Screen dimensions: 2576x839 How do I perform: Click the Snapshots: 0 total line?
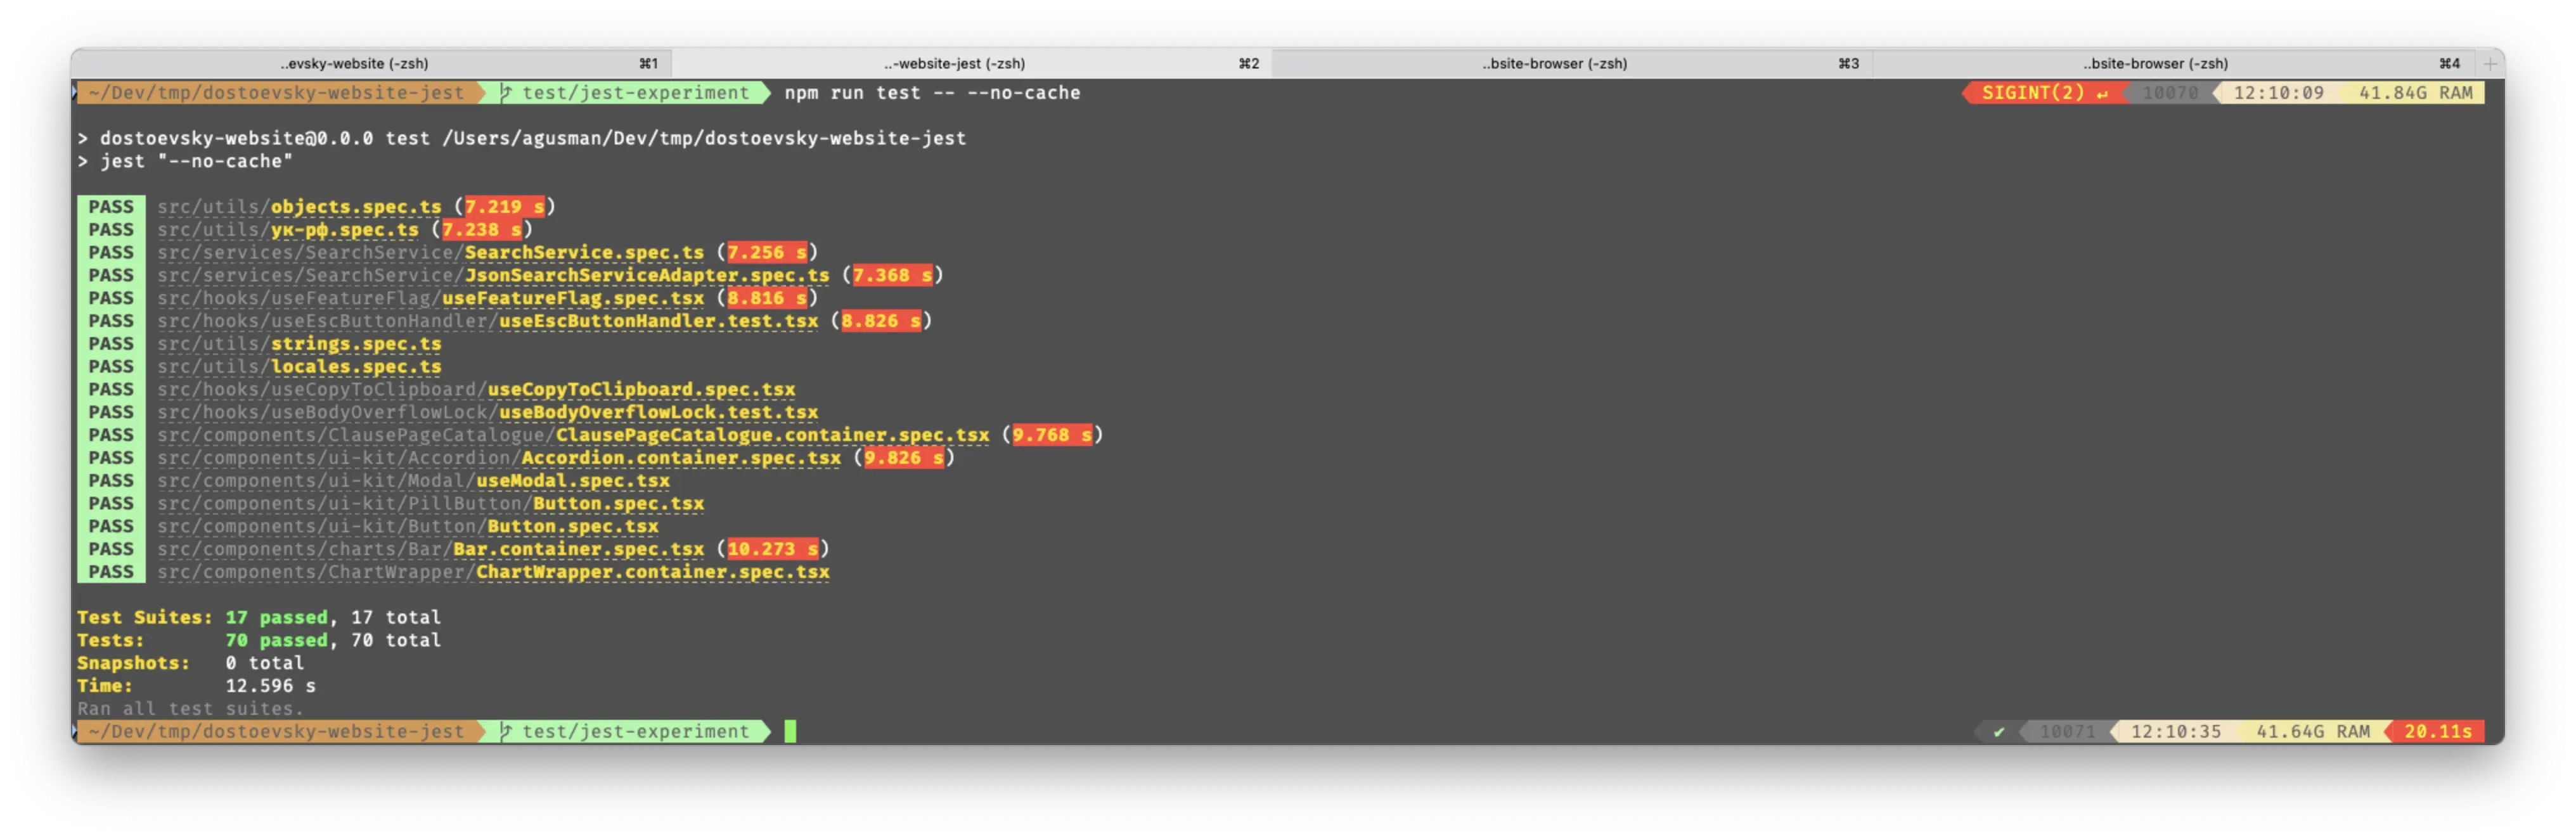[x=190, y=664]
